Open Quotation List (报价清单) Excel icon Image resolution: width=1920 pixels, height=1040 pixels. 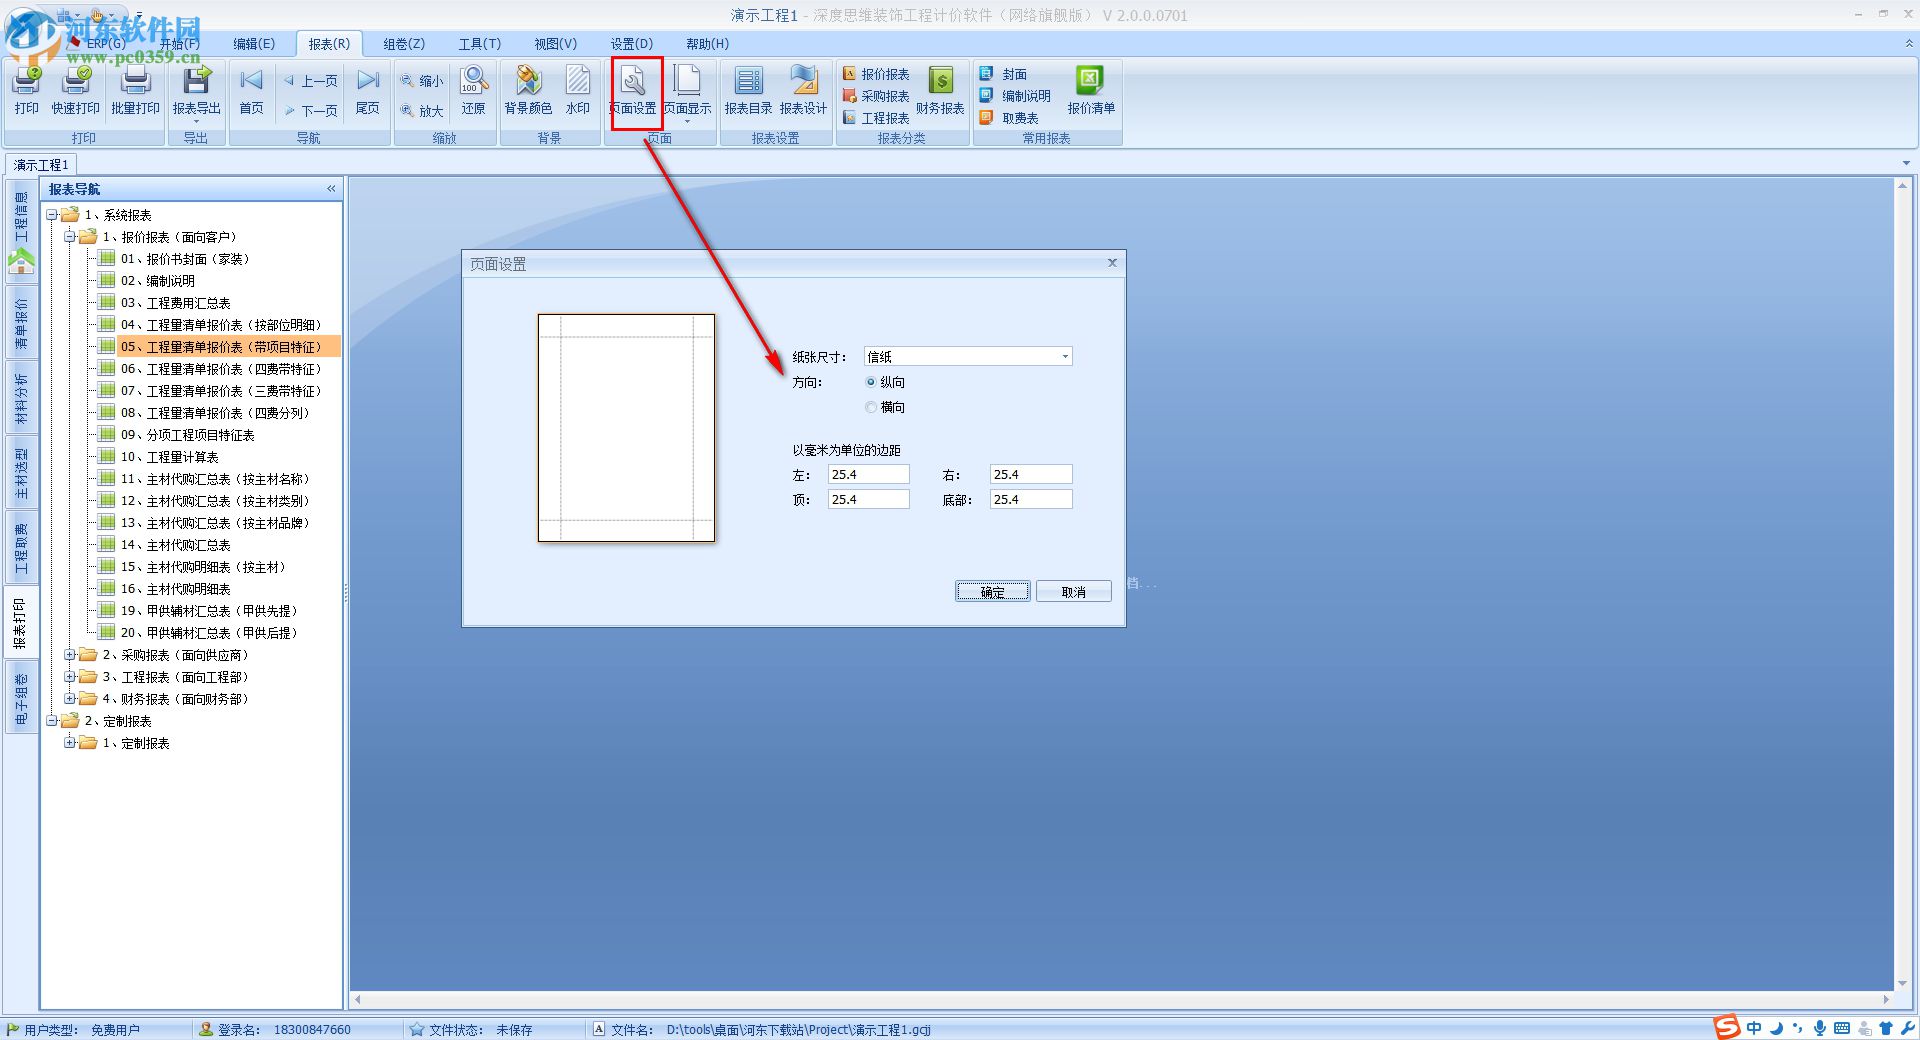1091,90
